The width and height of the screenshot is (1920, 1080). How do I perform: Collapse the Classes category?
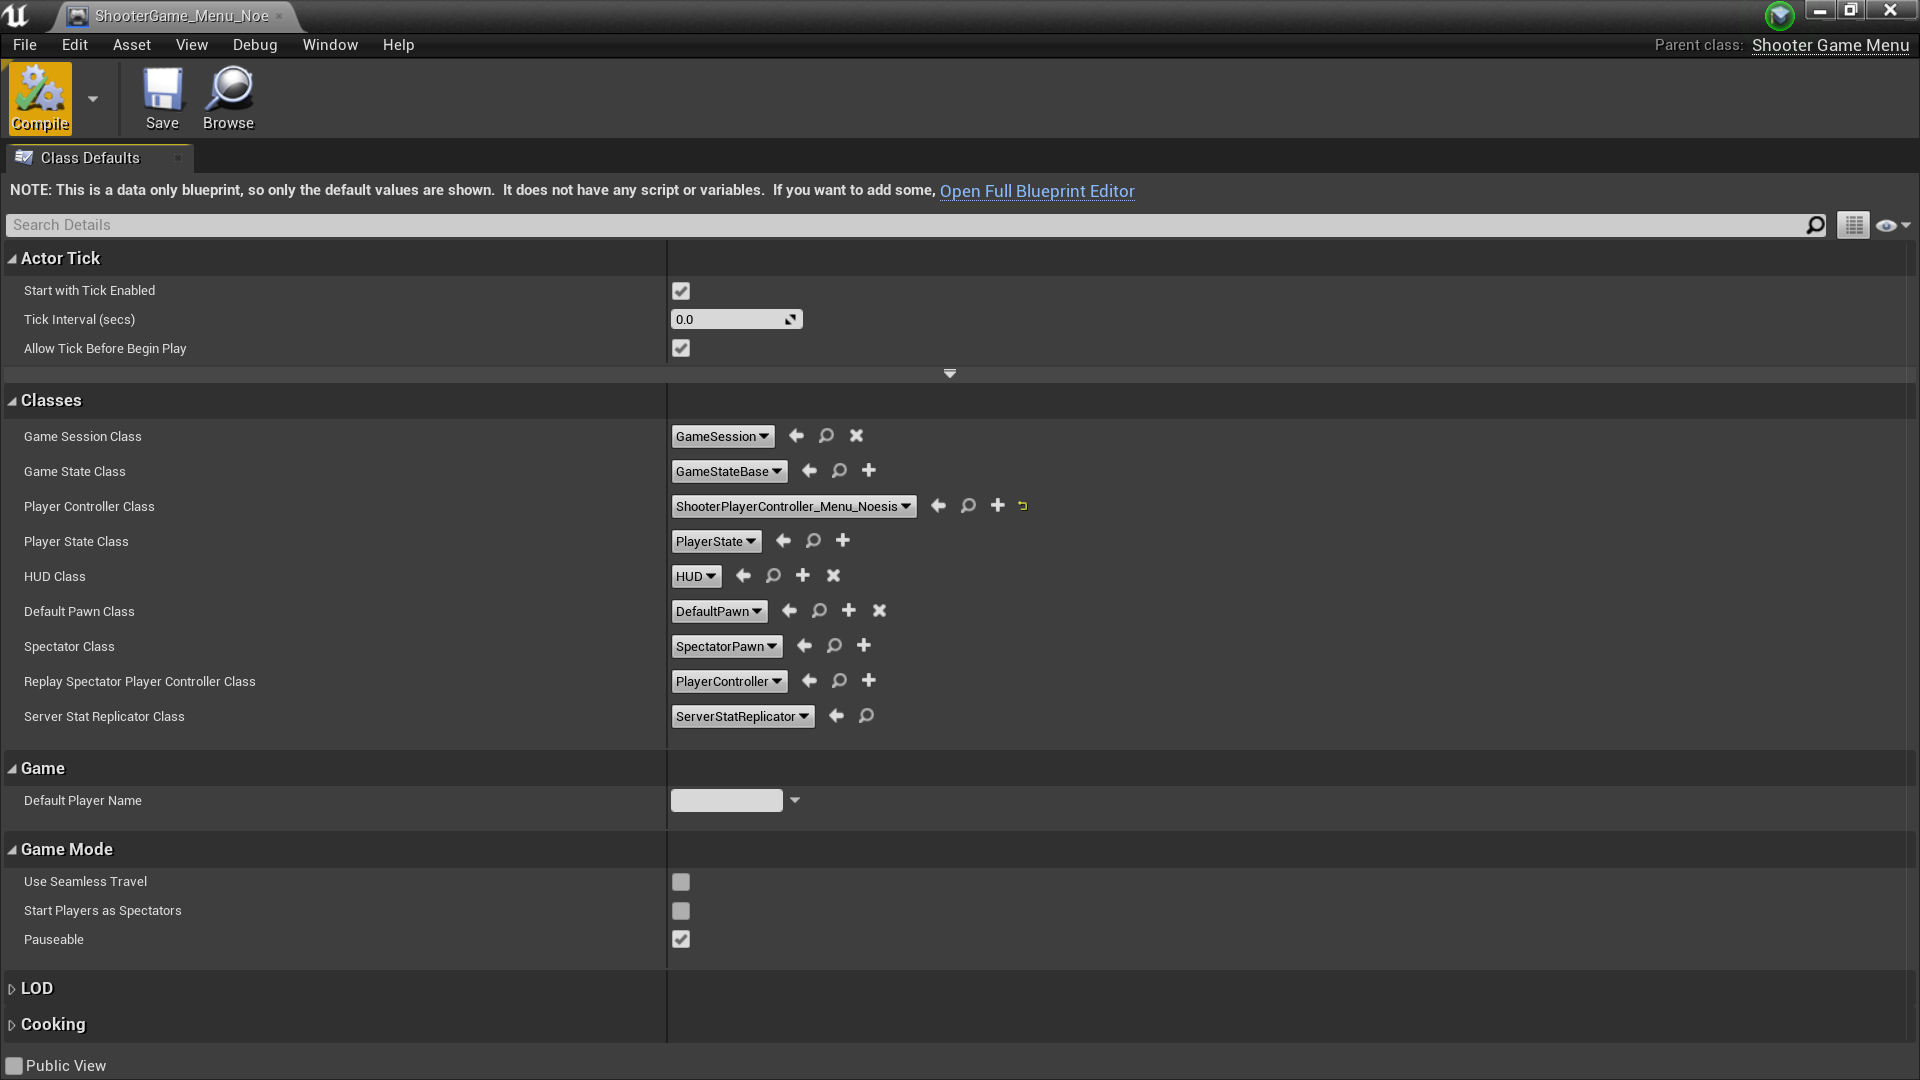pos(12,401)
